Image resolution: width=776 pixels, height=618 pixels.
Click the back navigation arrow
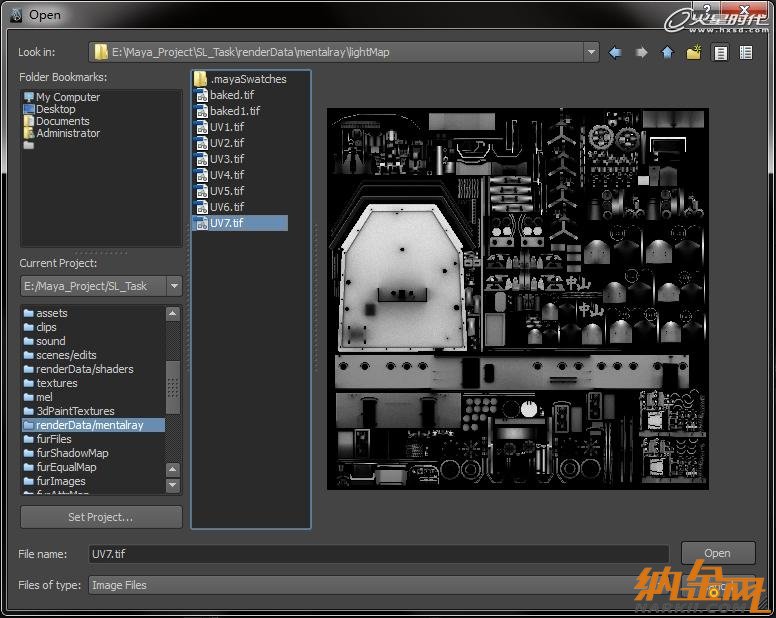(615, 52)
